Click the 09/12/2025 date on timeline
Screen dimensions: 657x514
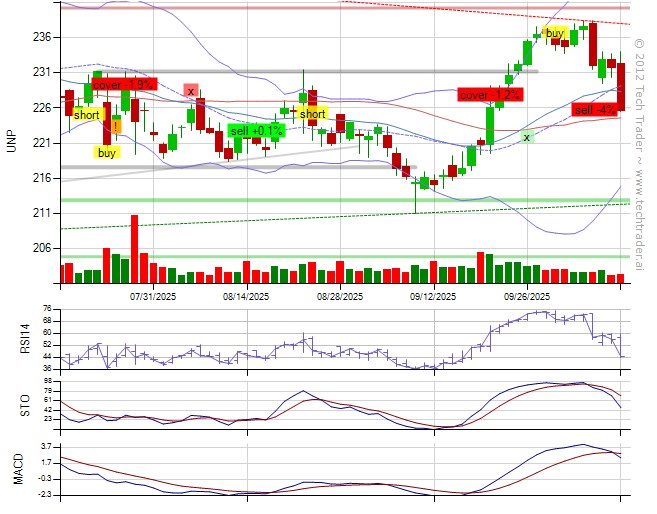[433, 296]
